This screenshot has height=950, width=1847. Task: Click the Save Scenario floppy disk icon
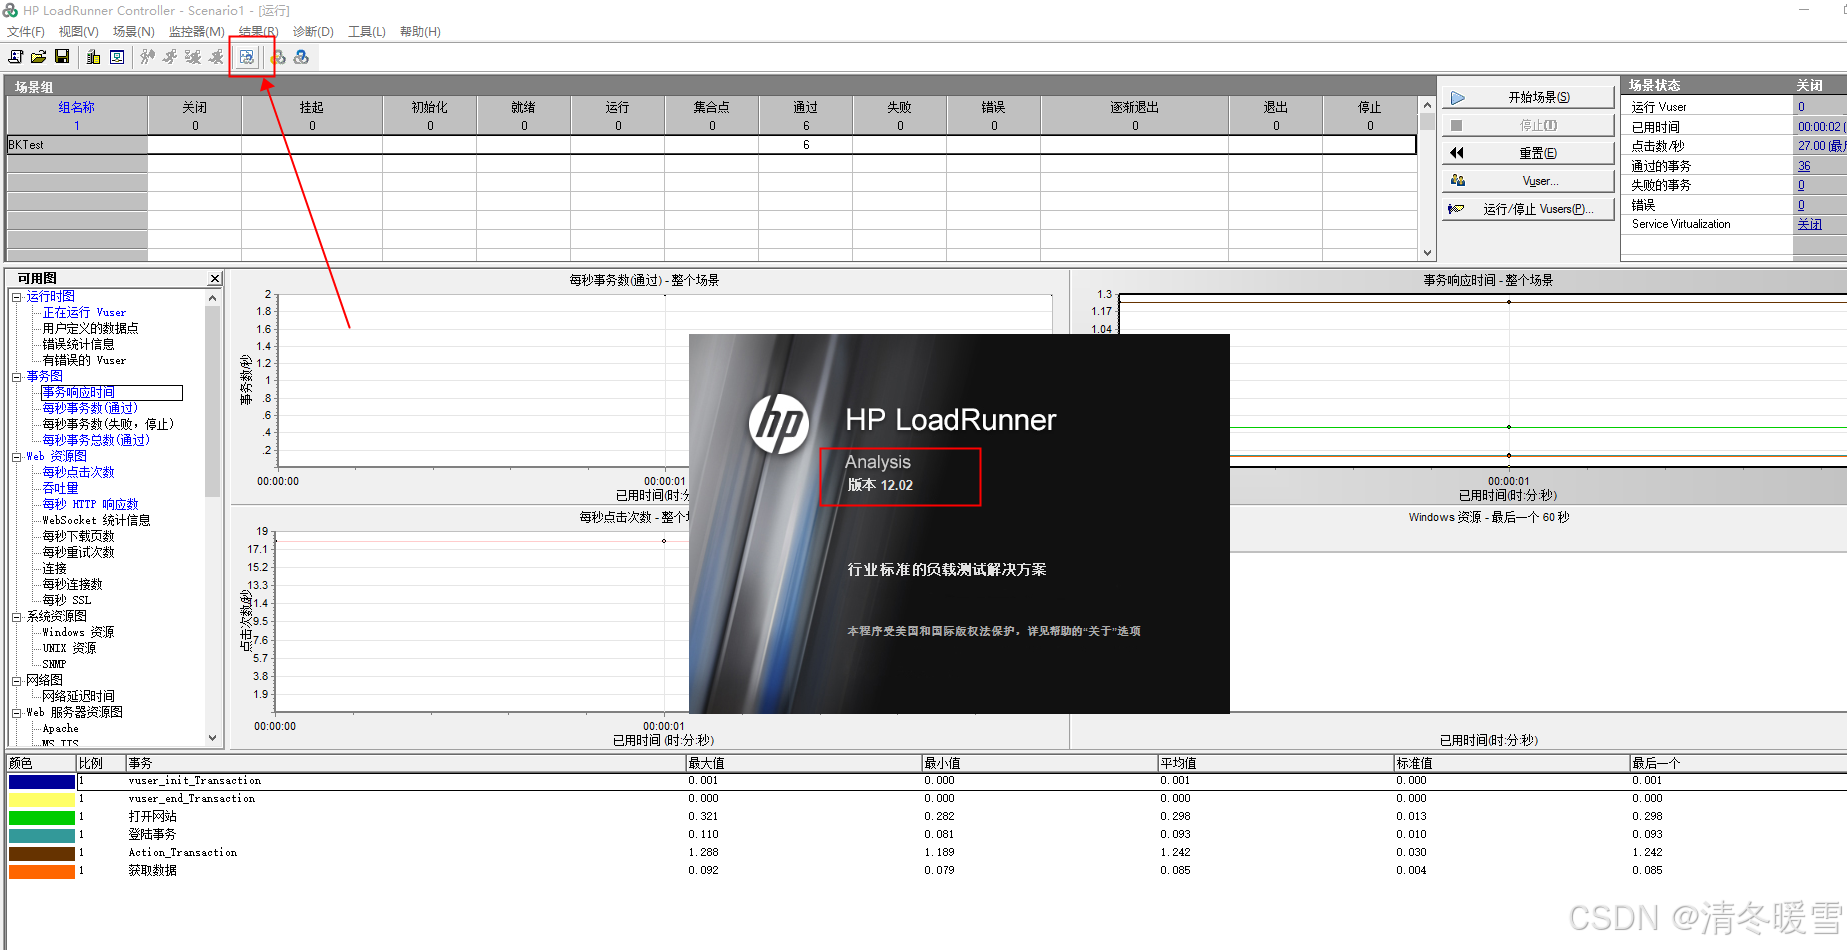coord(62,57)
